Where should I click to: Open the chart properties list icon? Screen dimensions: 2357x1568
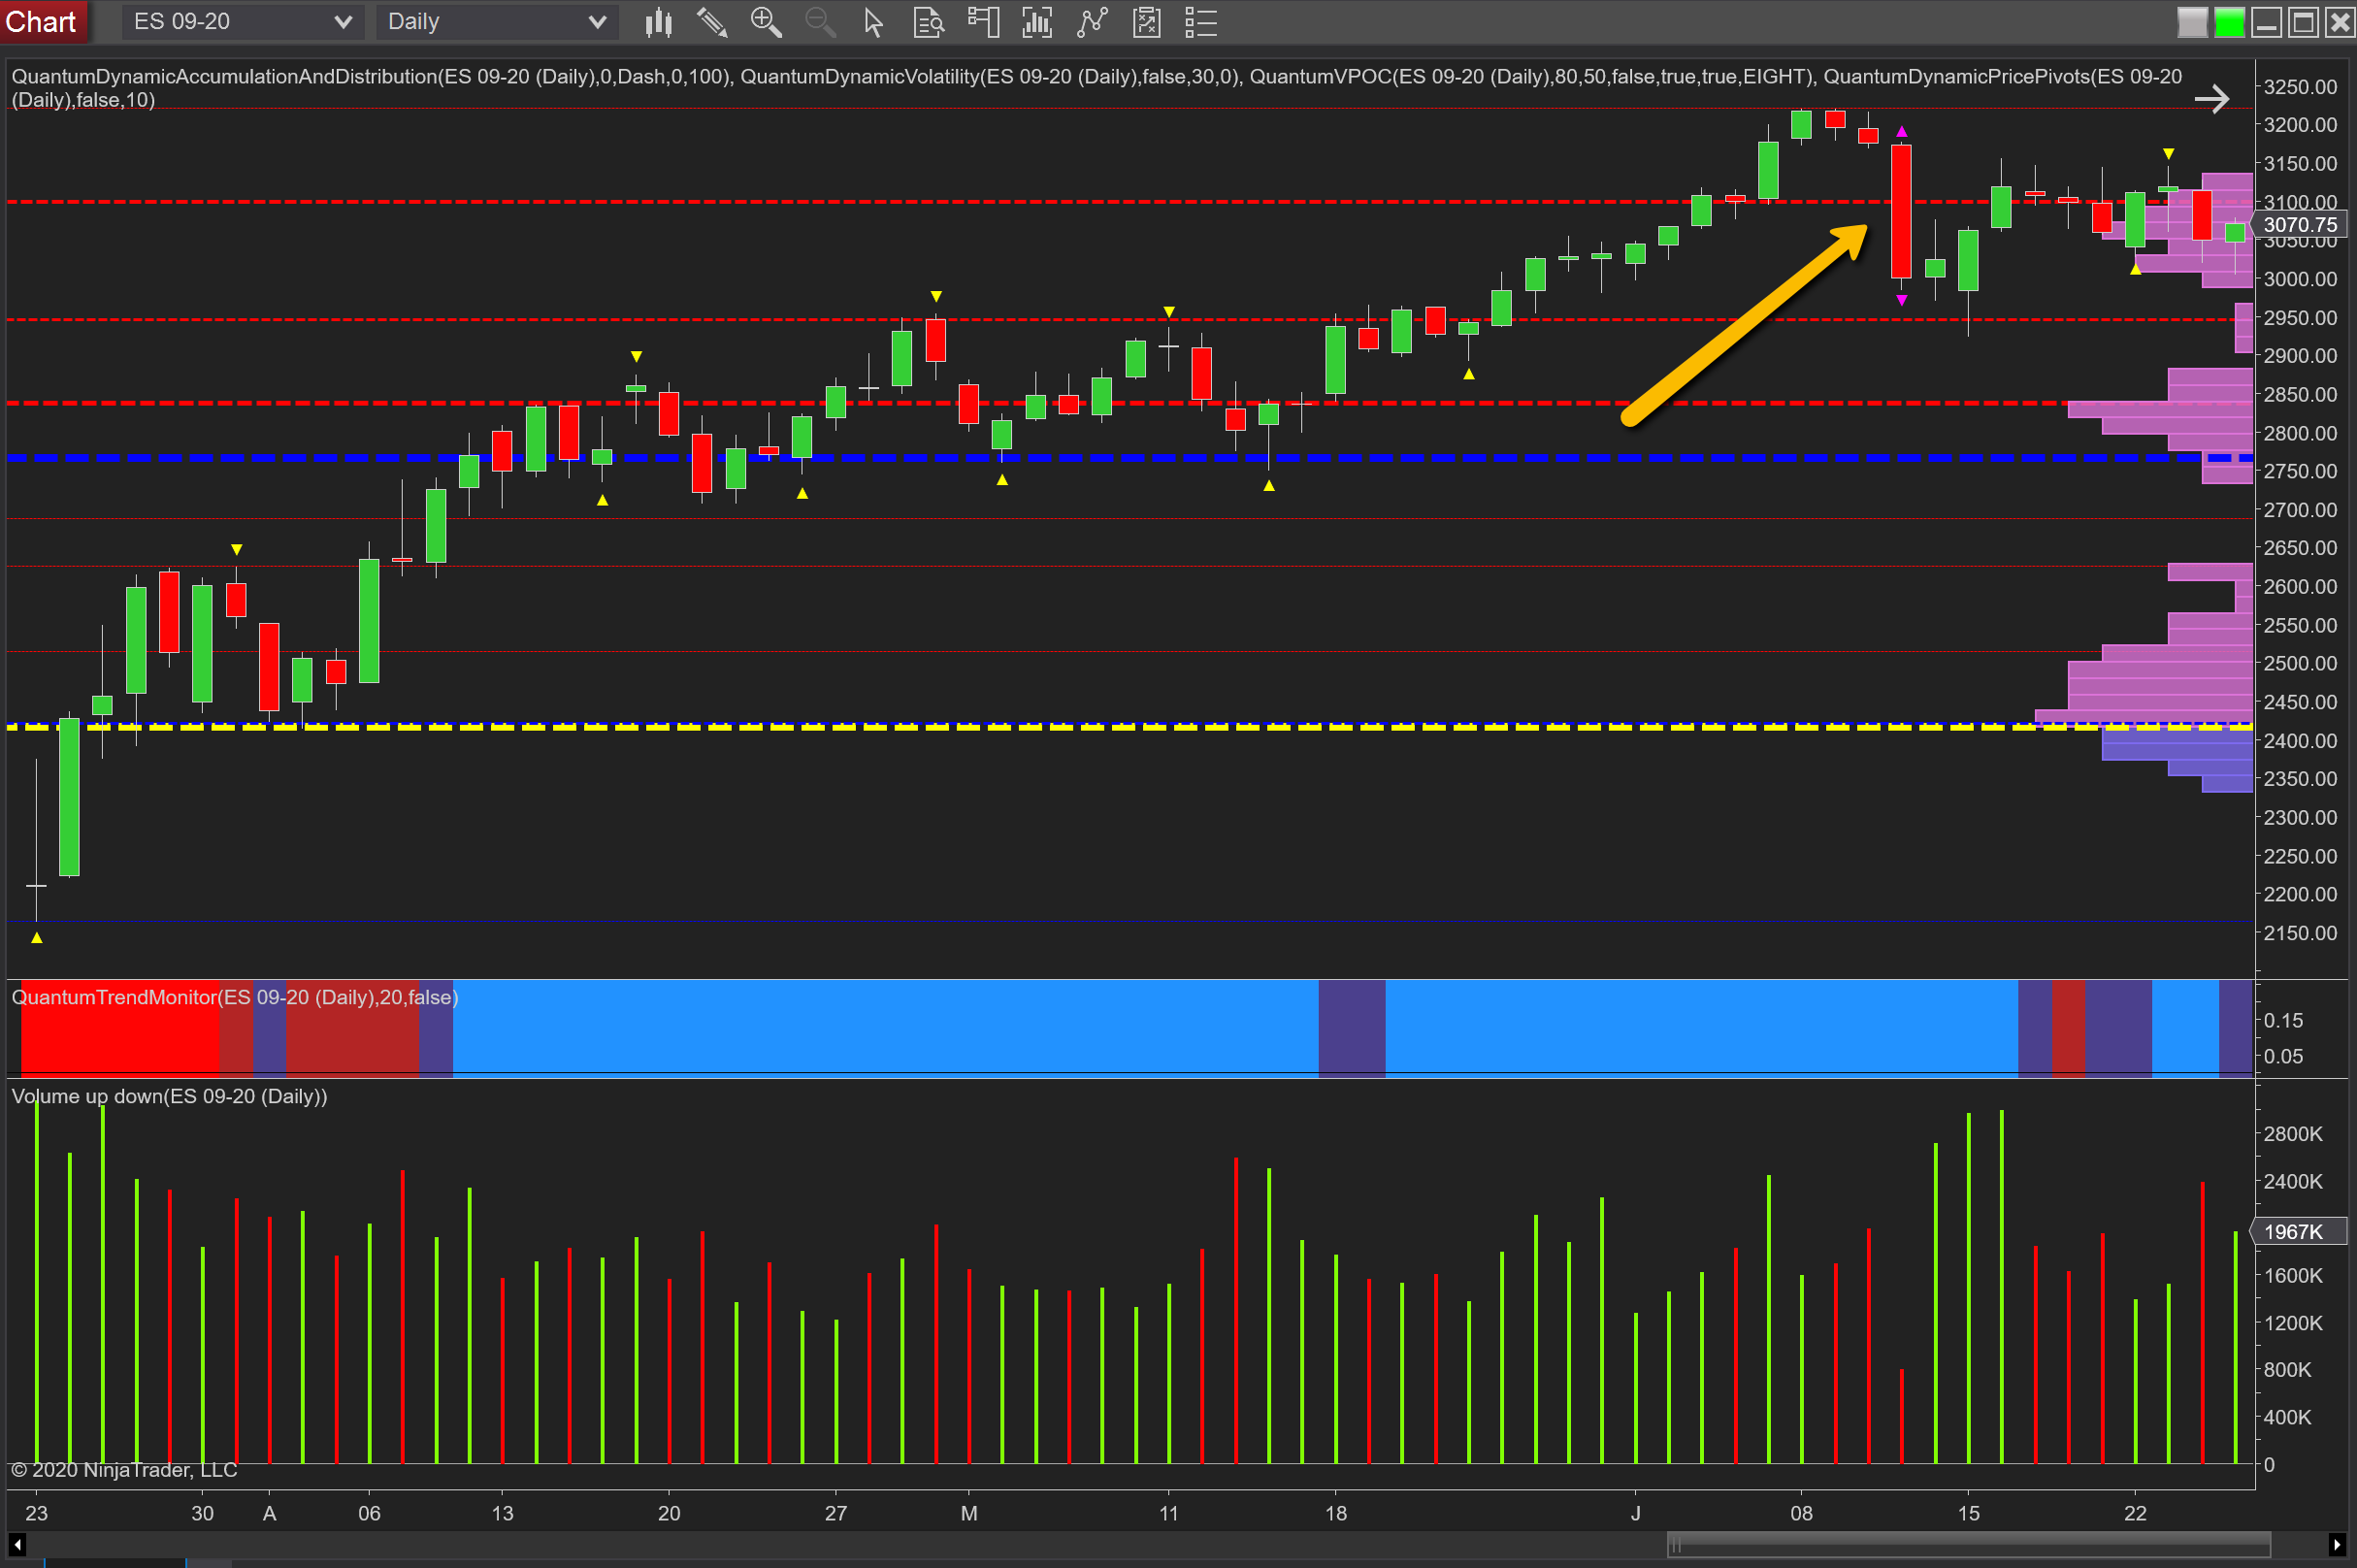pos(1201,22)
